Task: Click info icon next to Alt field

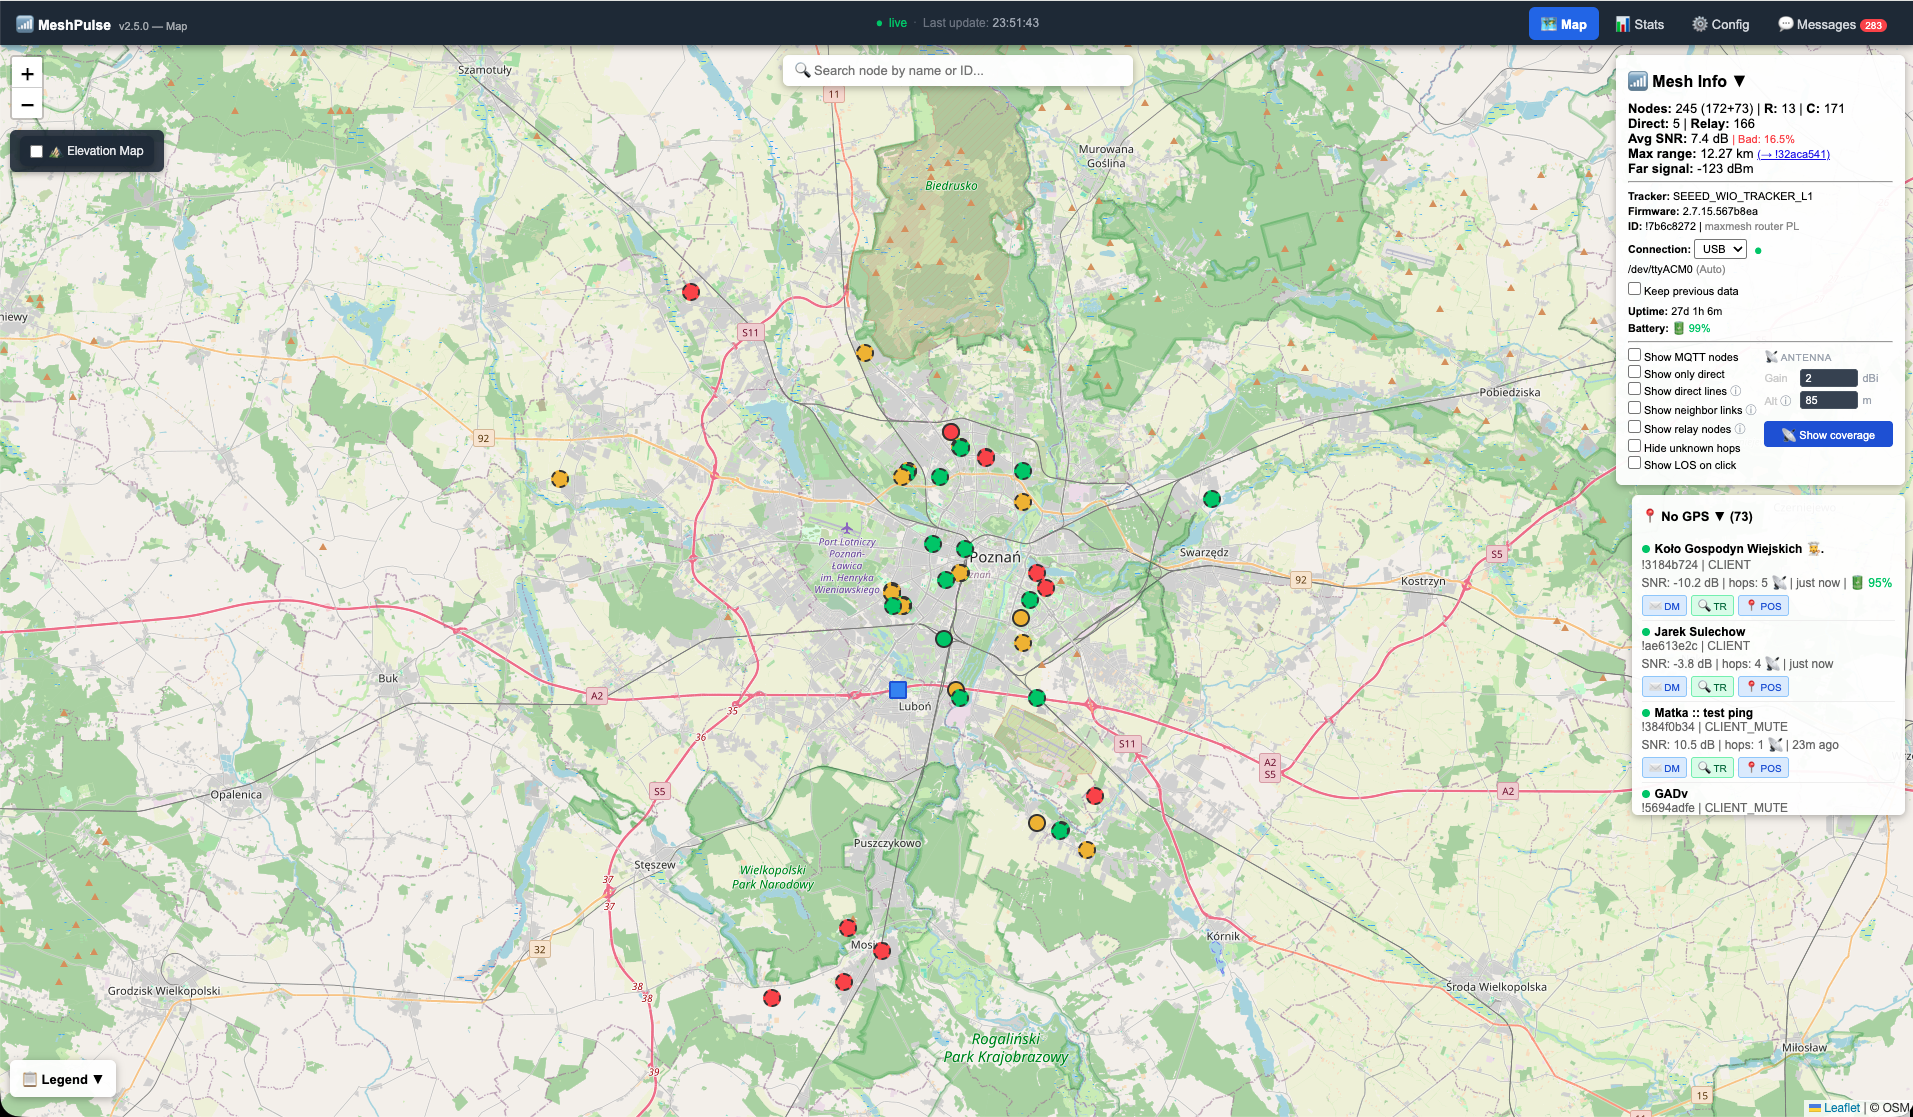Action: tap(1786, 401)
